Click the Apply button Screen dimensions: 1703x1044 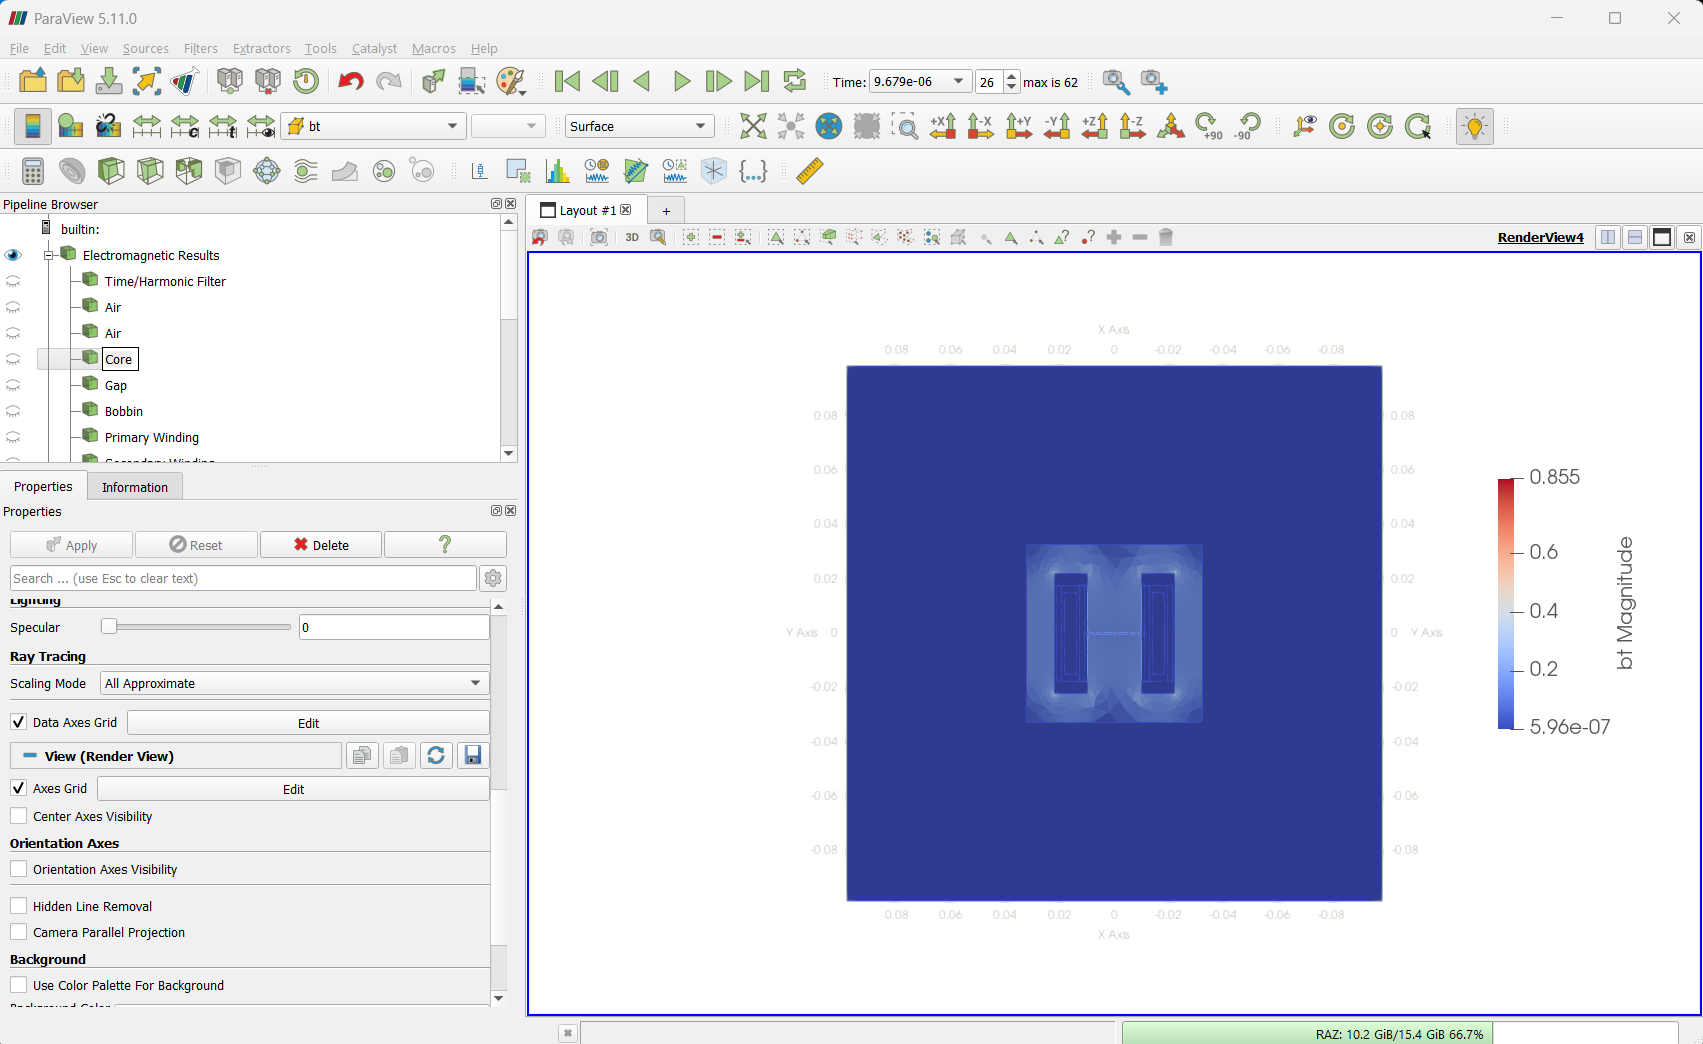point(71,545)
